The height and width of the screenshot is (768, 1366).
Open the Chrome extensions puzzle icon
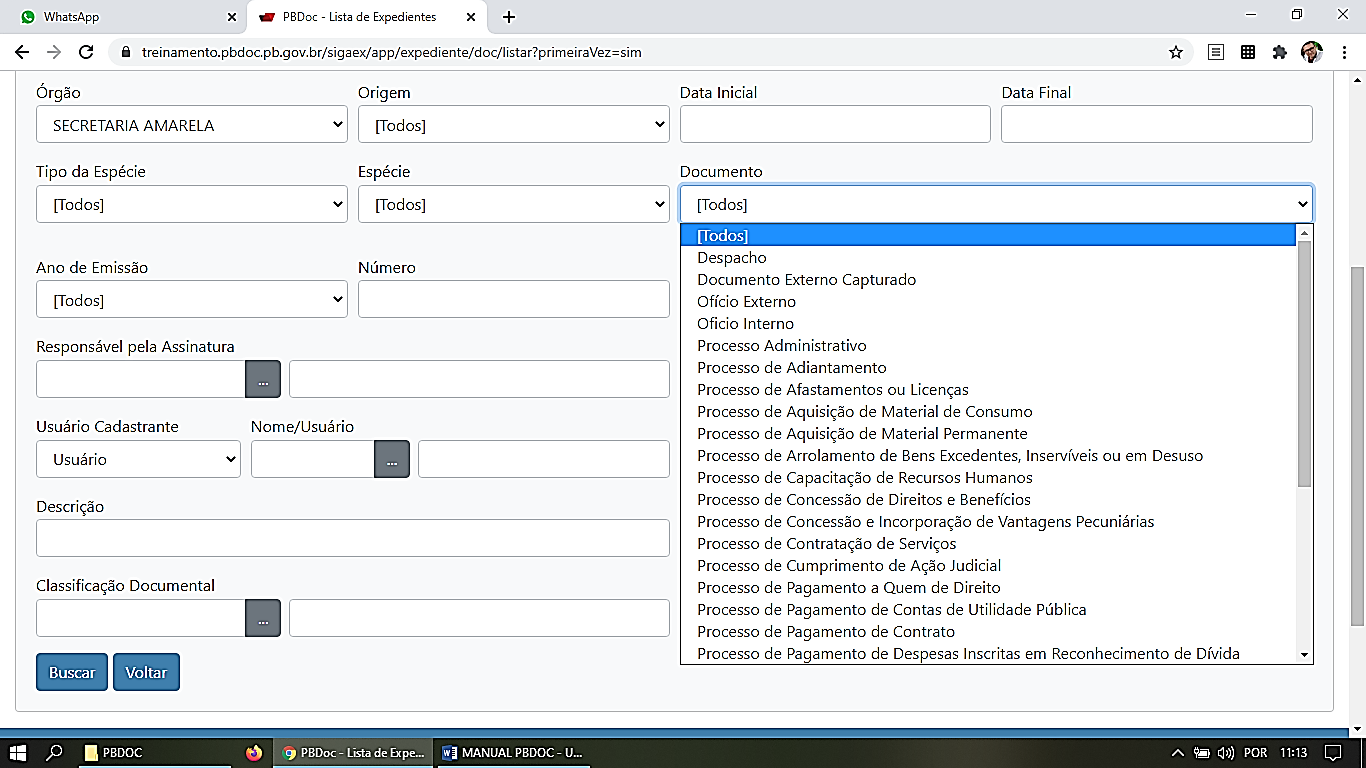pos(1279,52)
